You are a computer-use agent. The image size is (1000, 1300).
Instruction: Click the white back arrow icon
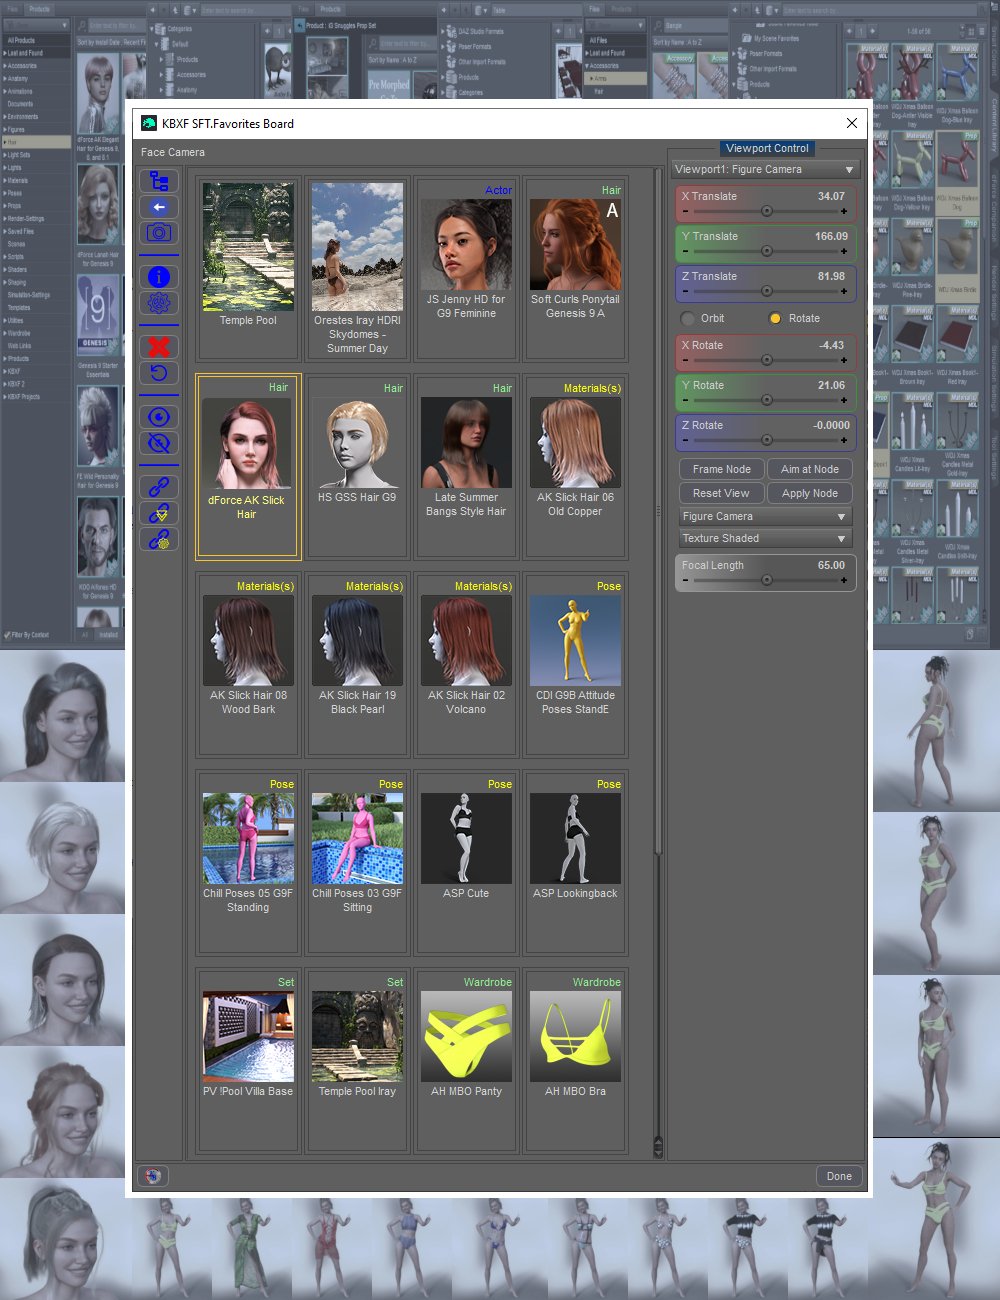coord(159,207)
